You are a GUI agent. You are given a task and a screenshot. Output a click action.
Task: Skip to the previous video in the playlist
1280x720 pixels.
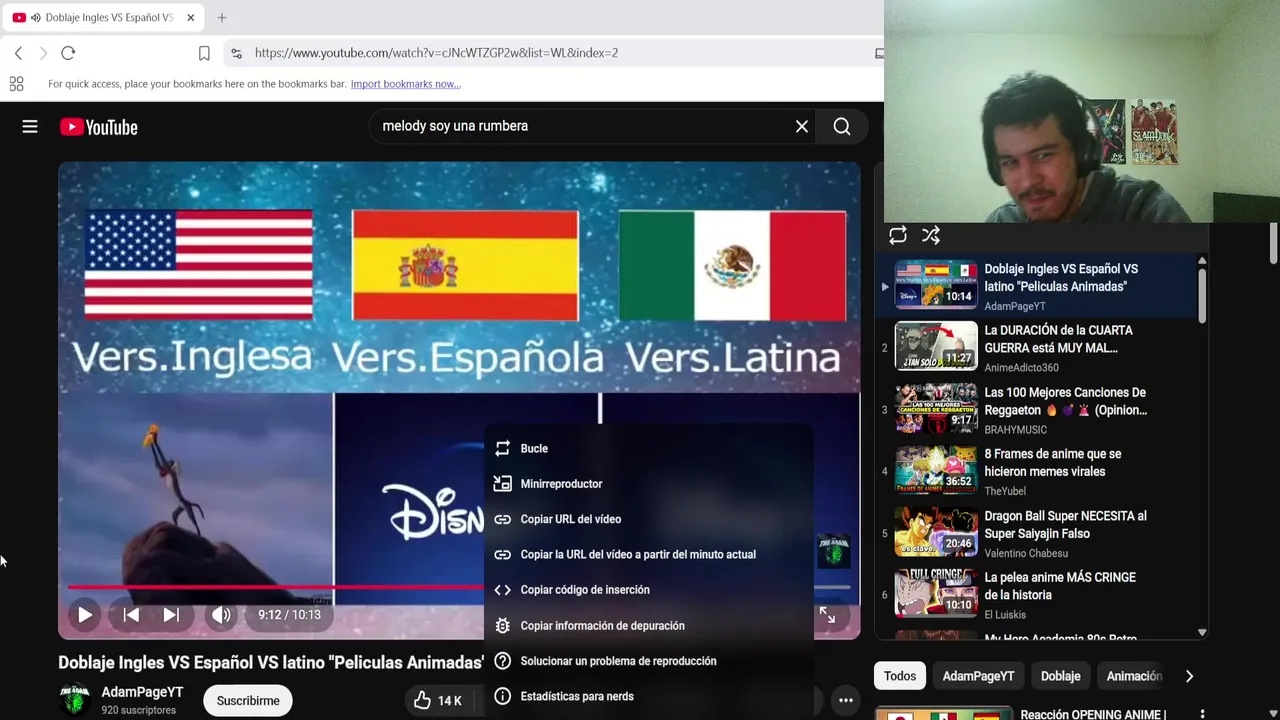[x=131, y=615]
